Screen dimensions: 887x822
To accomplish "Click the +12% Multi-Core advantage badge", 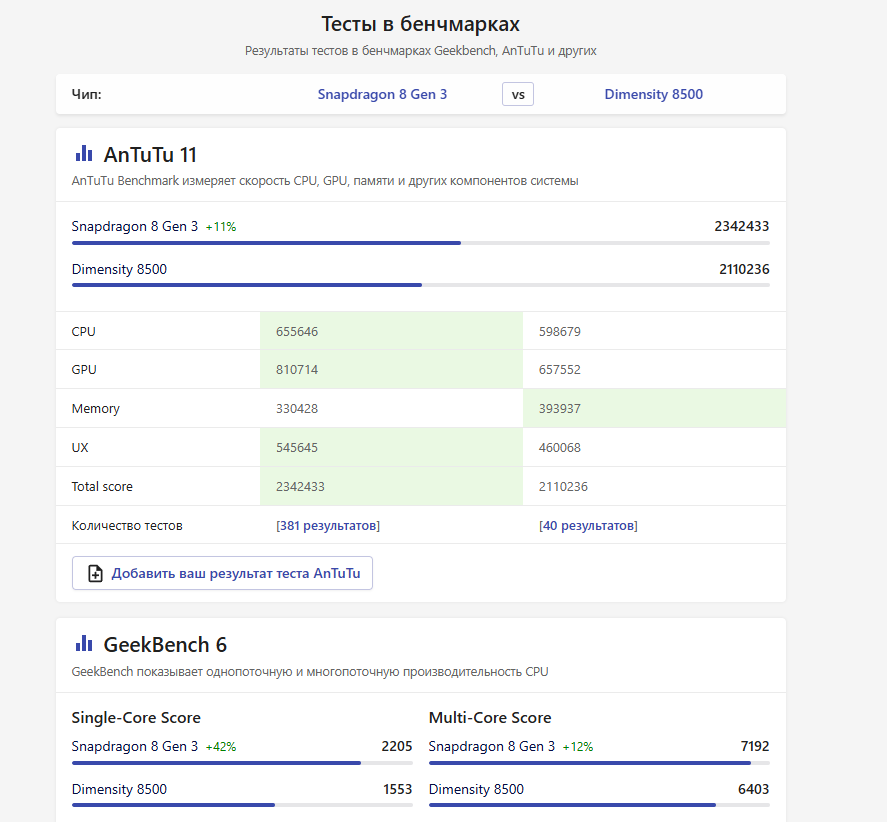I will click(578, 747).
